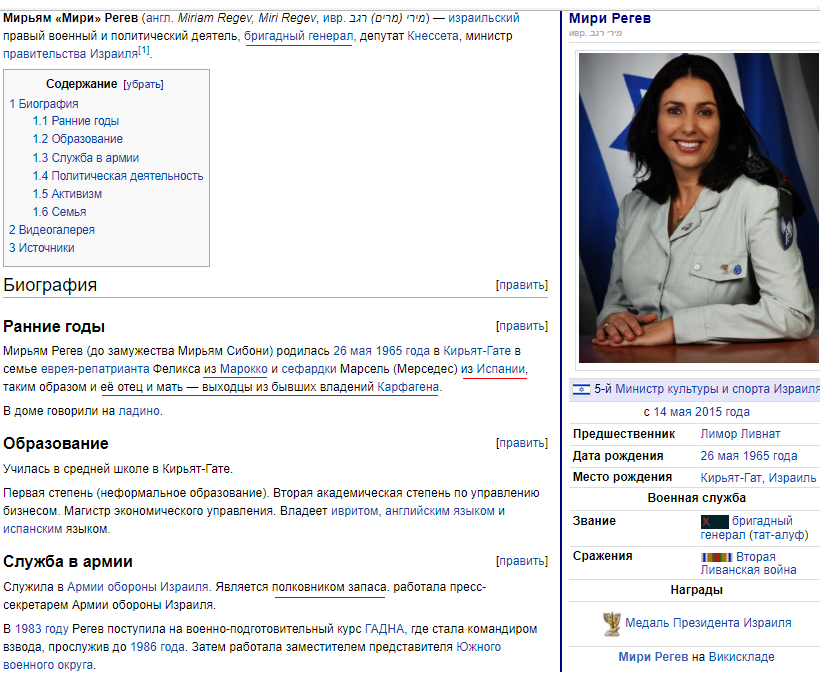Open the Кирьят-Гате link
820x683 pixels.
[x=477, y=351]
